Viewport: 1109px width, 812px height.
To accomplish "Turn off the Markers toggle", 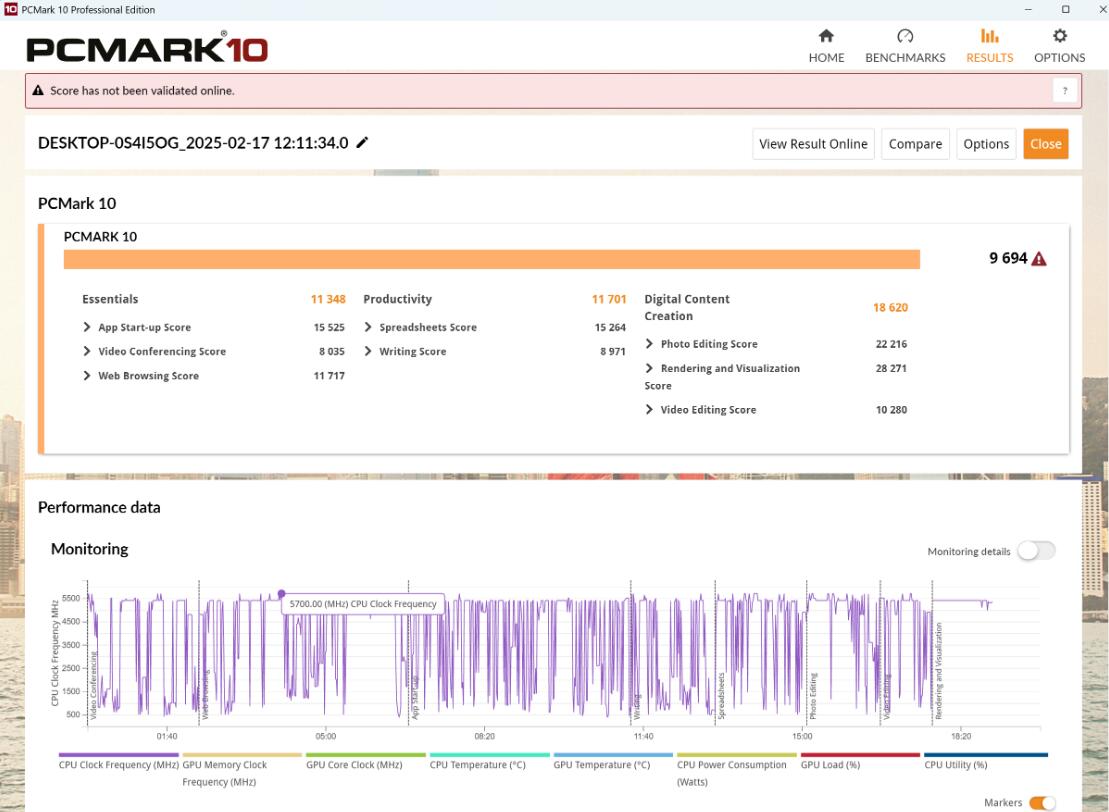I will [x=1041, y=803].
